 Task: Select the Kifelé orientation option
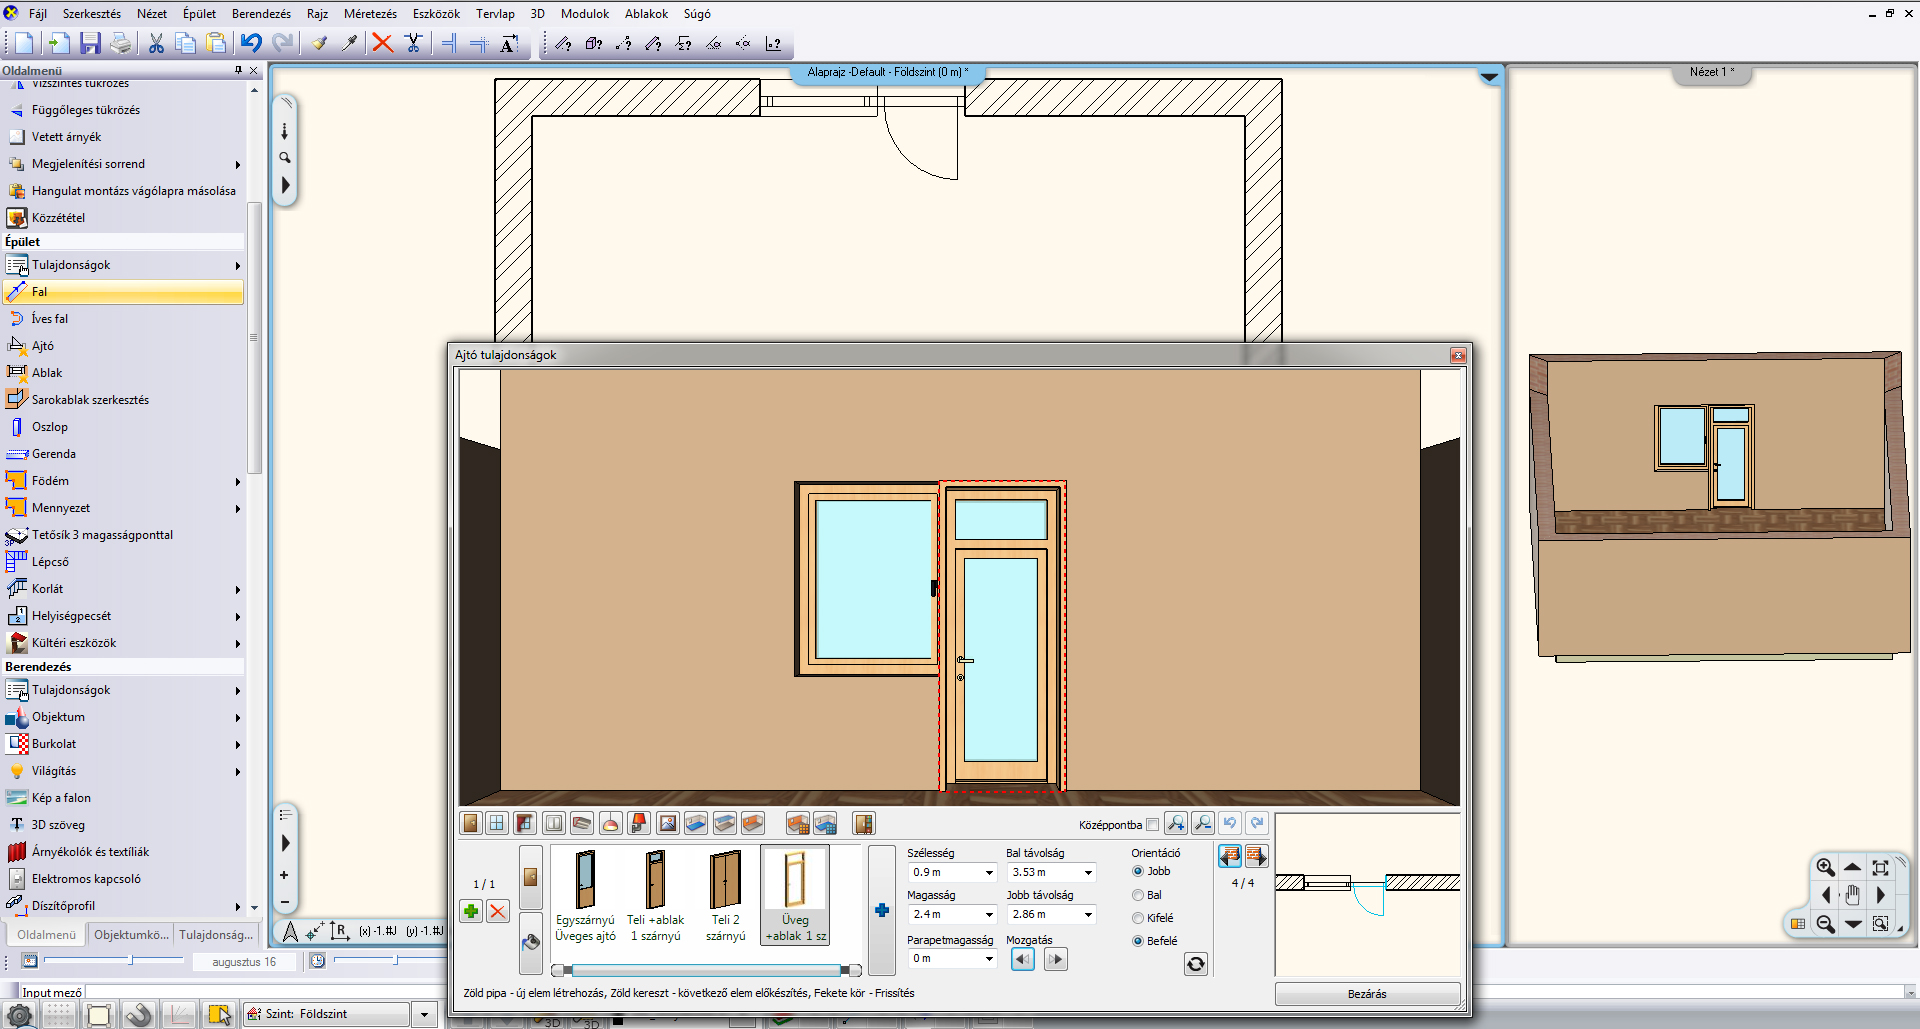1138,918
